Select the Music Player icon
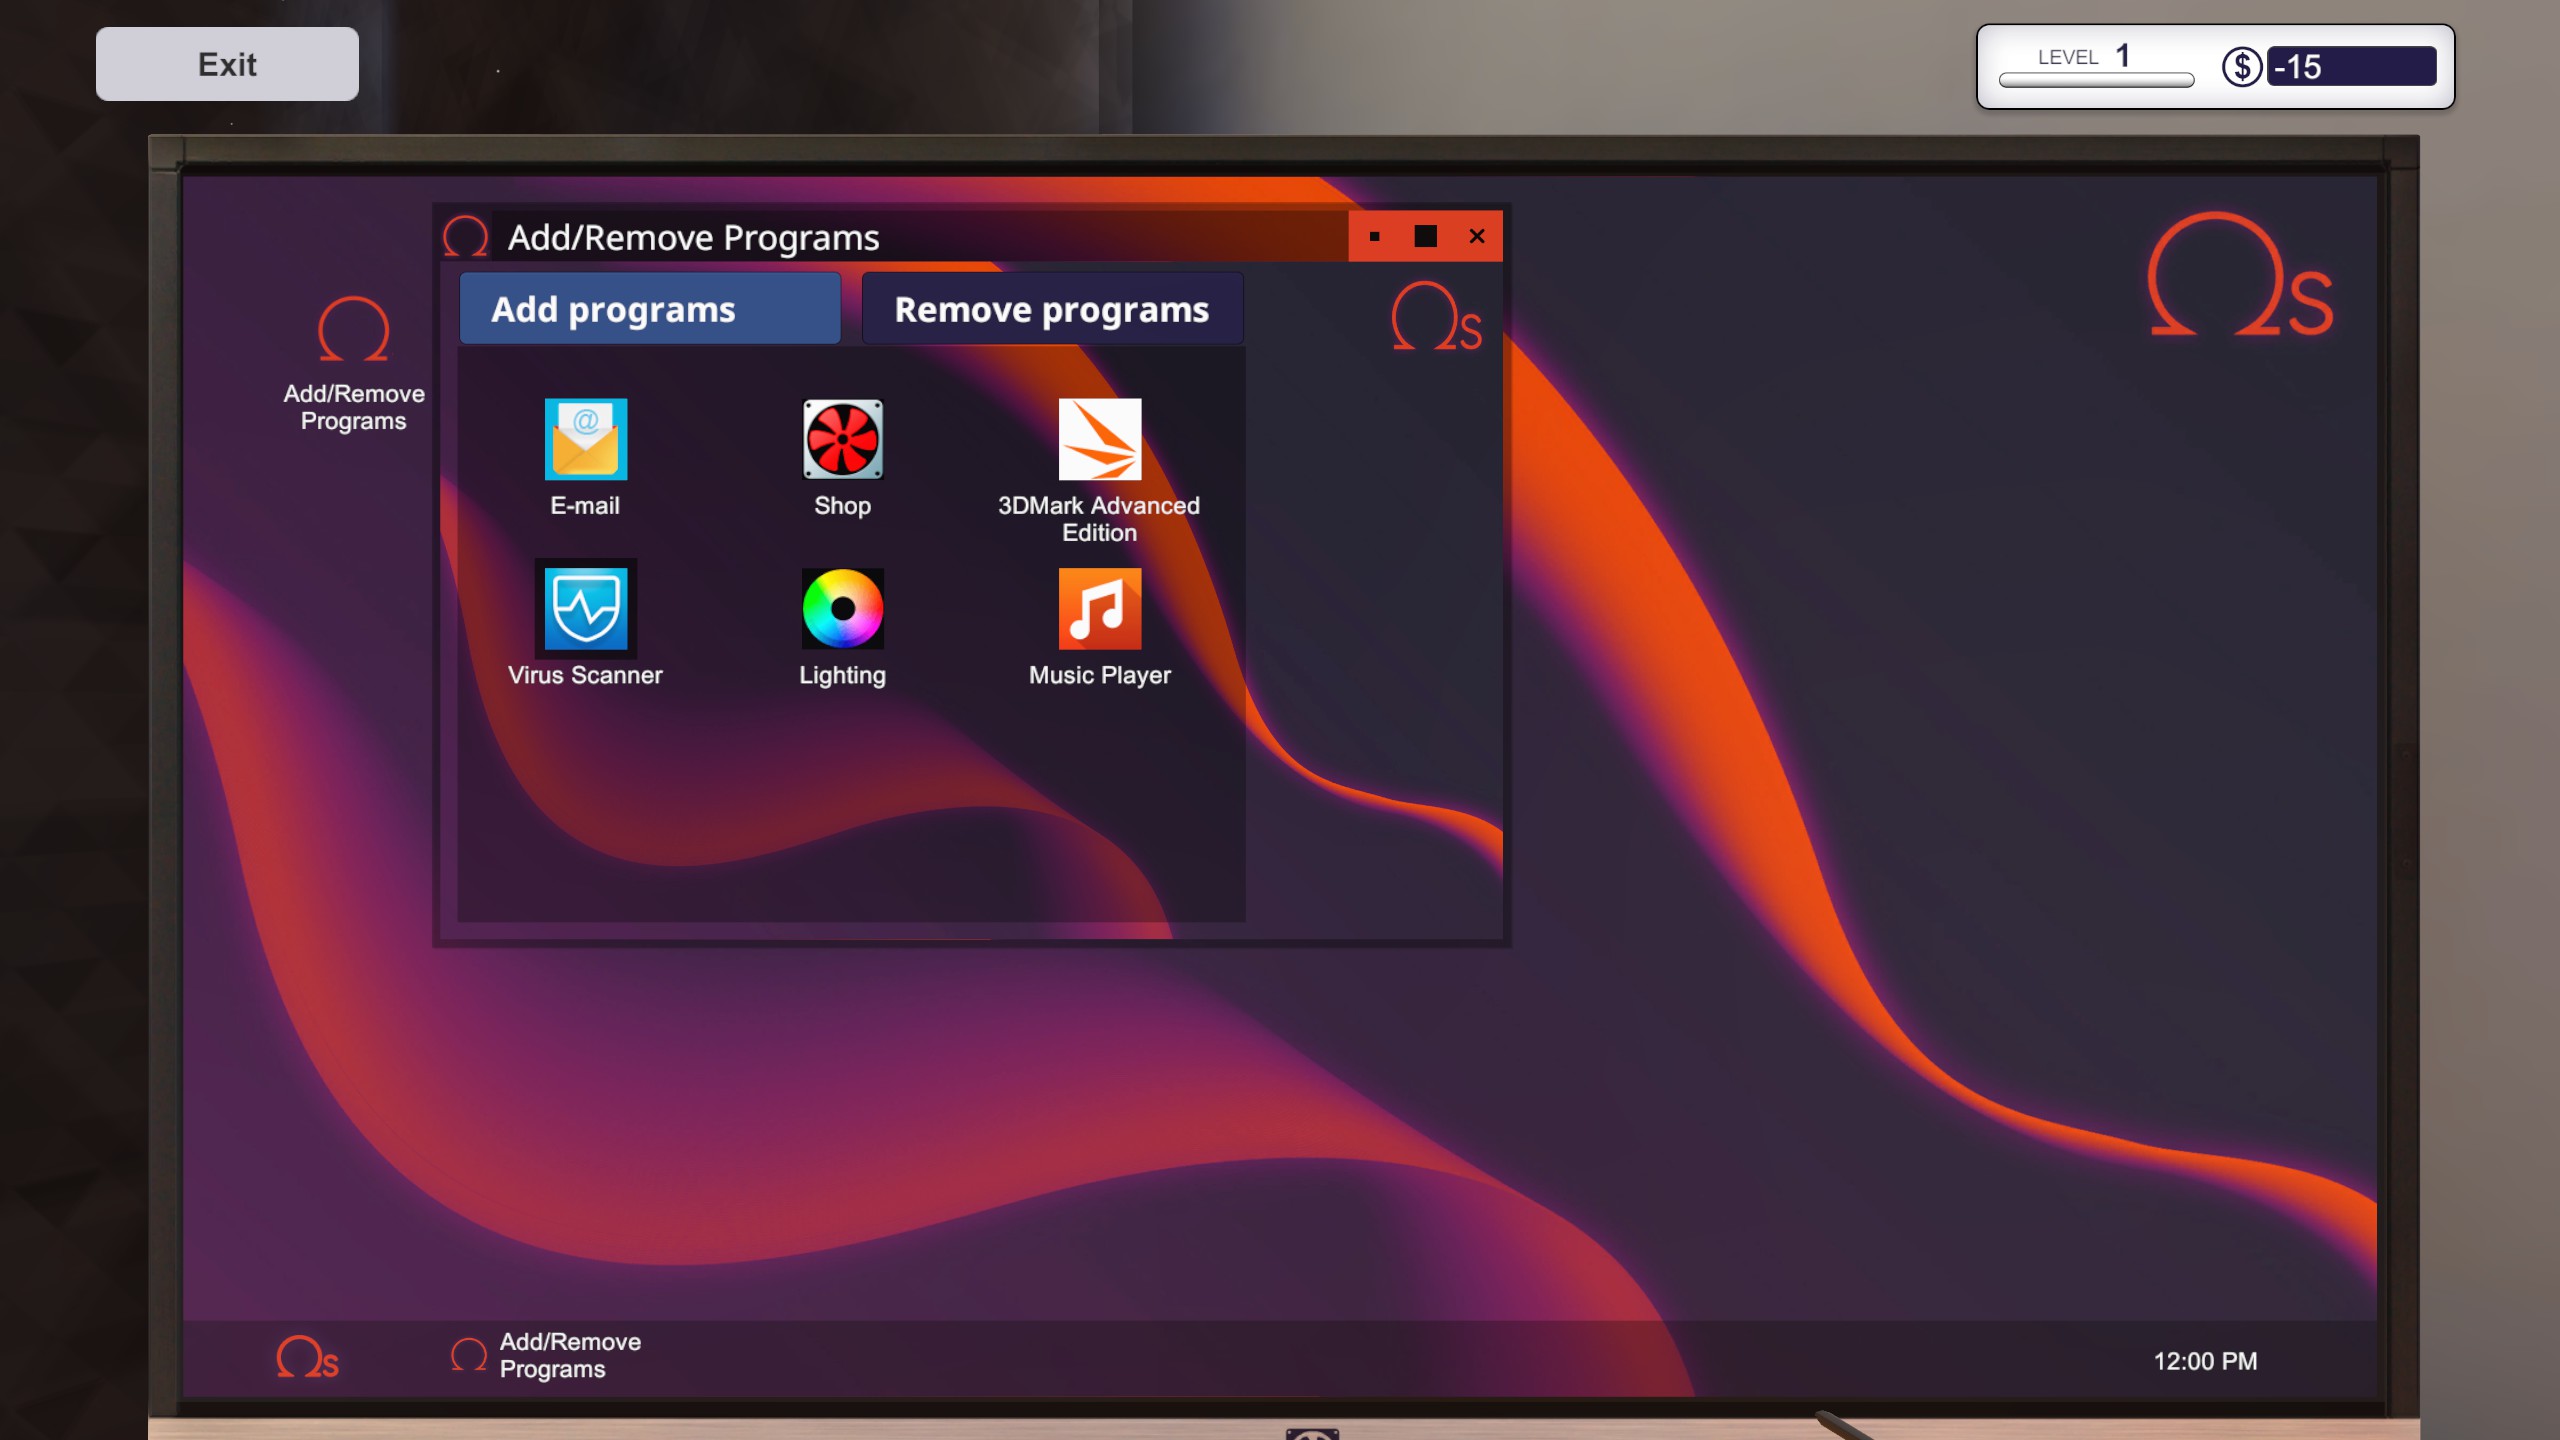 click(x=1099, y=608)
